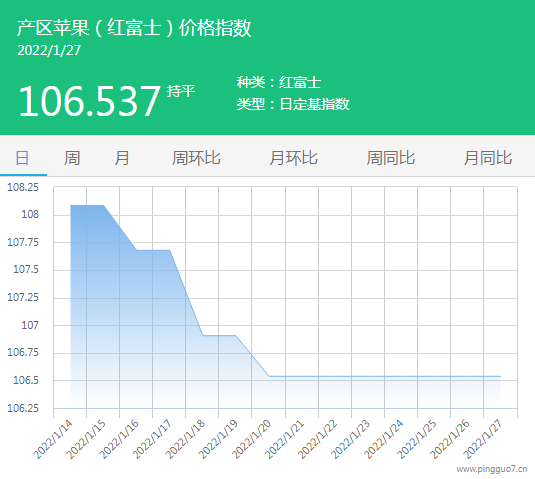Click the 2022/1/27 x-axis date label
The width and height of the screenshot is (535, 479).
pyautogui.click(x=483, y=439)
